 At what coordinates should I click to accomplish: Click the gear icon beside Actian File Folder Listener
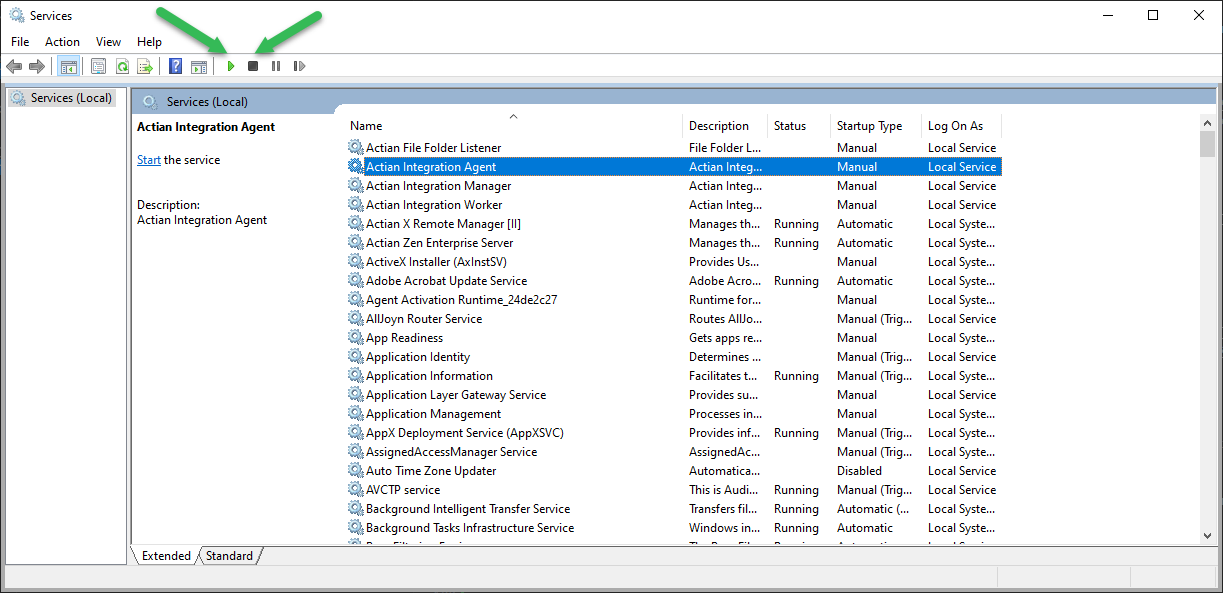[x=356, y=148]
